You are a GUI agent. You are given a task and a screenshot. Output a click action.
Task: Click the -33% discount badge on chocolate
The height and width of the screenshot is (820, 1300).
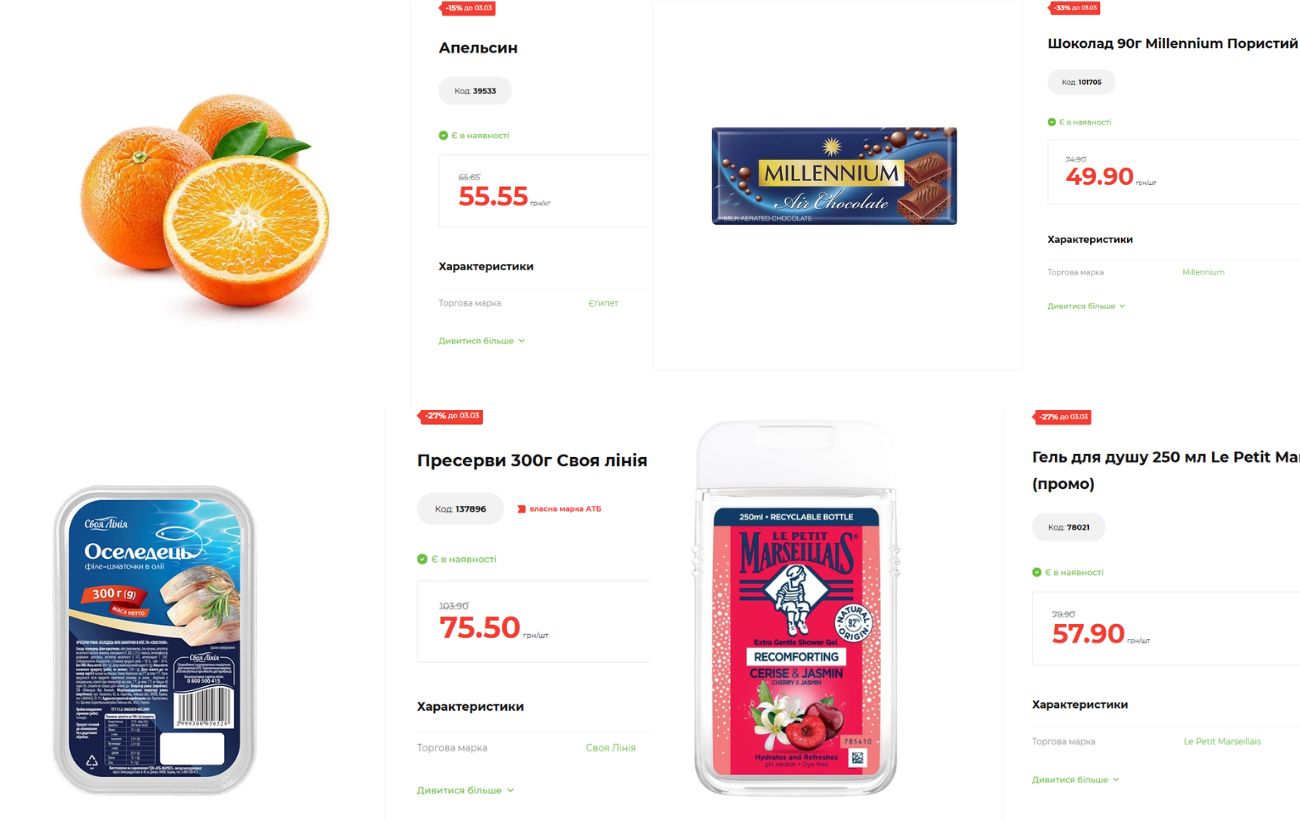1074,7
